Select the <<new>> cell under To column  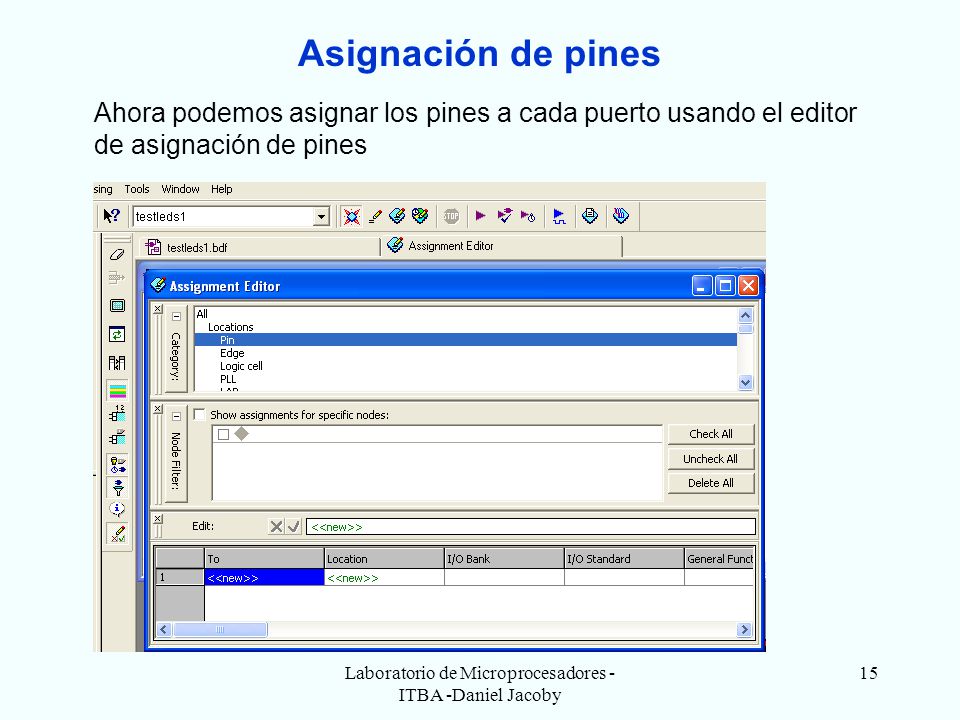(x=264, y=577)
